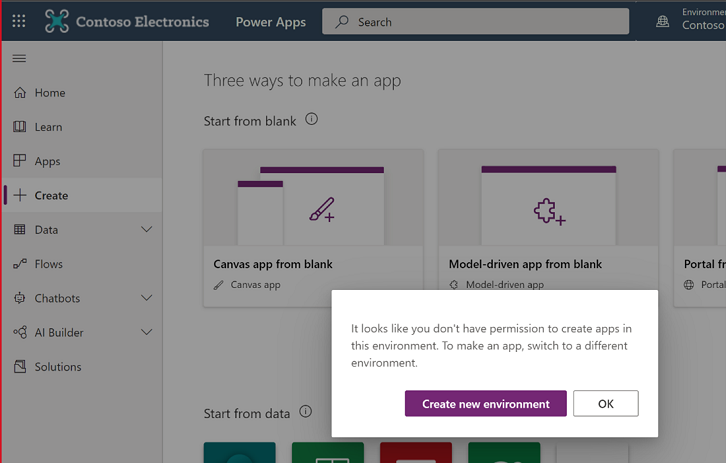Viewport: 726px width, 463px height.
Task: Expand the Chatbots section chevron
Action: coord(146,298)
